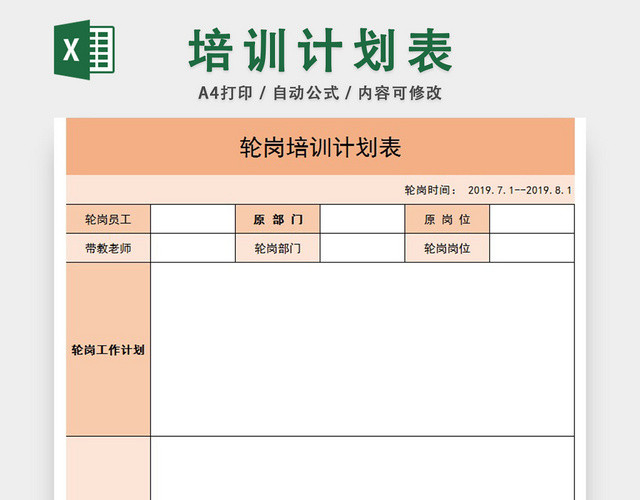Viewport: 640px width, 500px height.
Task: Click the large blank area beside 轮岗工作计划
Action: pyautogui.click(x=362, y=350)
